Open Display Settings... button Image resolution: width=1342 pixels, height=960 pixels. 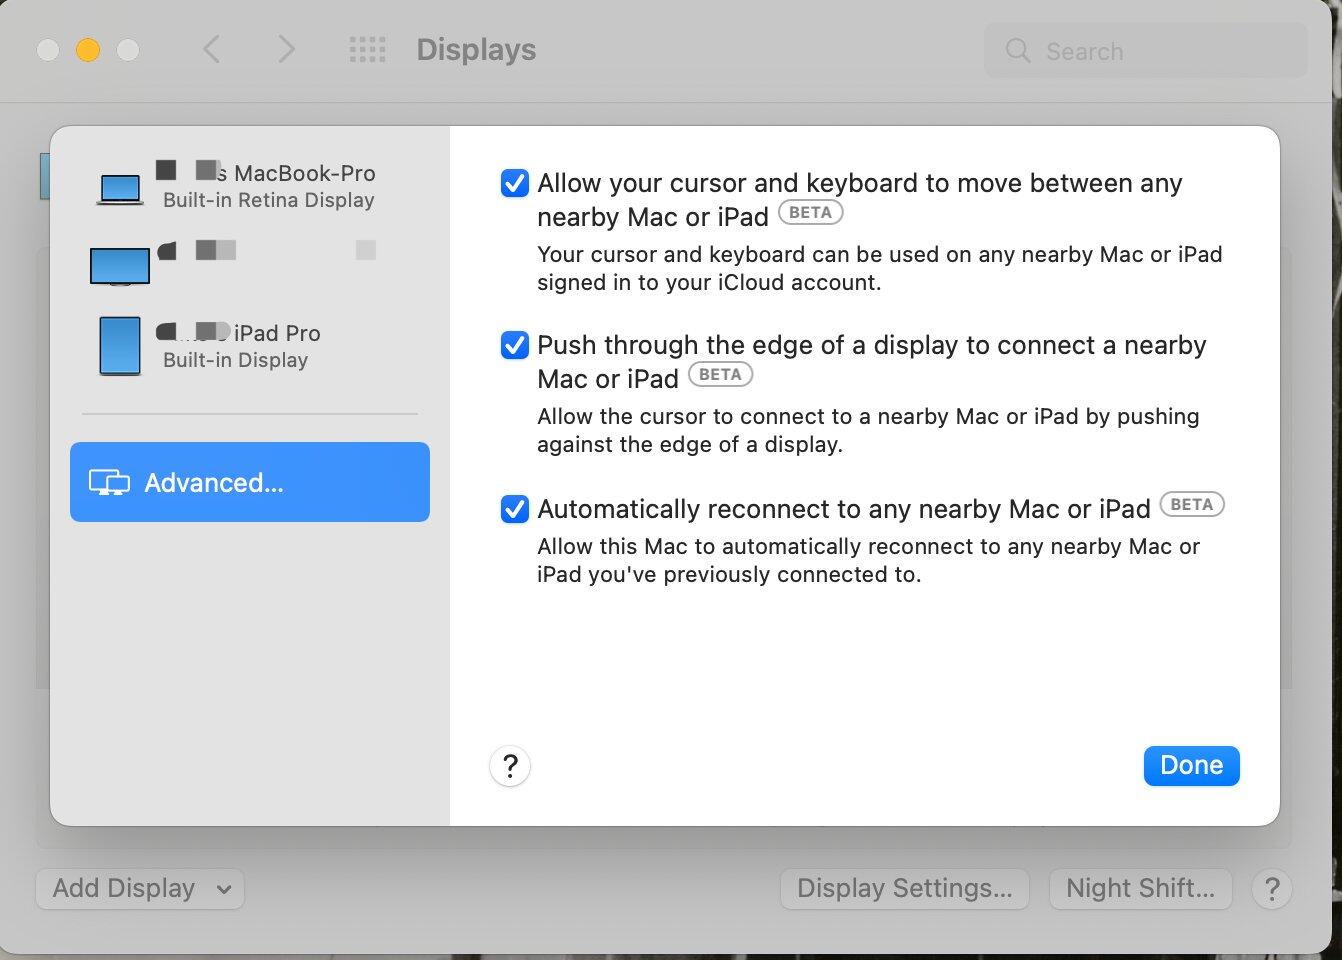905,888
